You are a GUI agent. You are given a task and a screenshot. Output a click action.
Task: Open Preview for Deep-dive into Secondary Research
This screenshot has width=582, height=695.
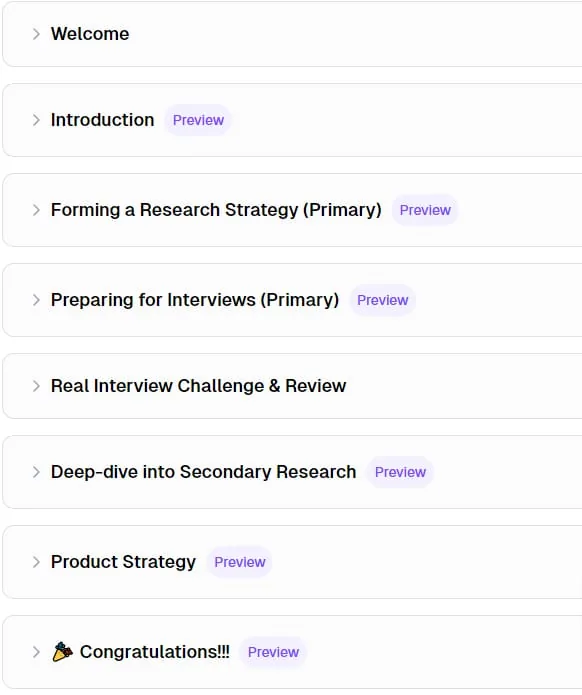click(x=400, y=472)
